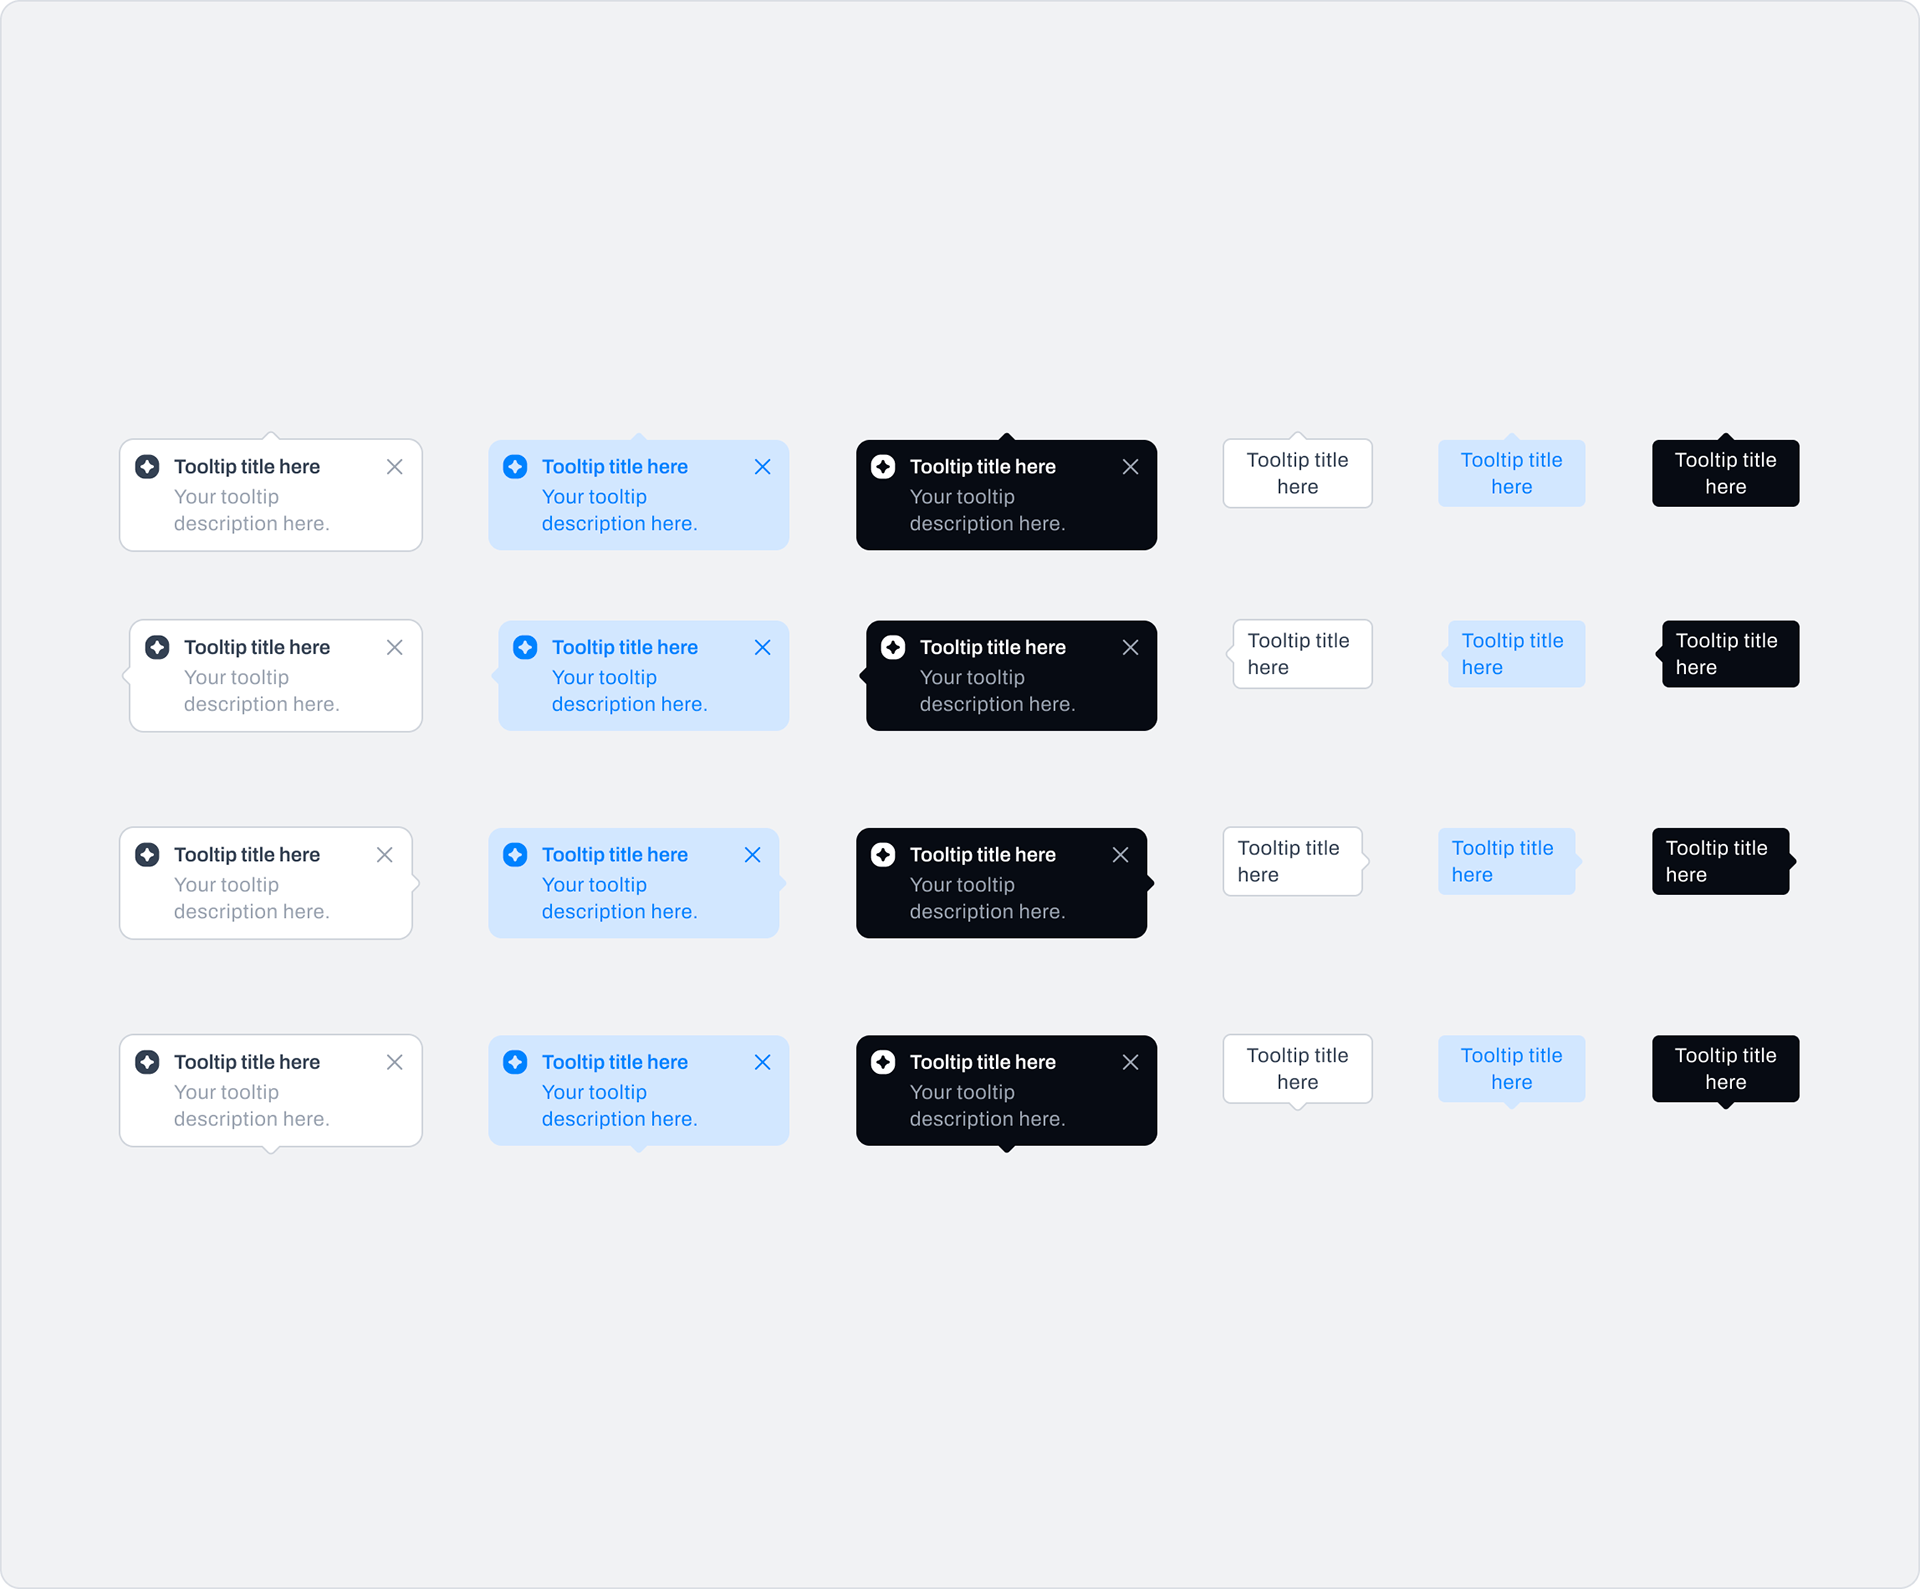Select the small dark tooltip with bottom arrow
The image size is (1920, 1589).
coord(1726,1071)
